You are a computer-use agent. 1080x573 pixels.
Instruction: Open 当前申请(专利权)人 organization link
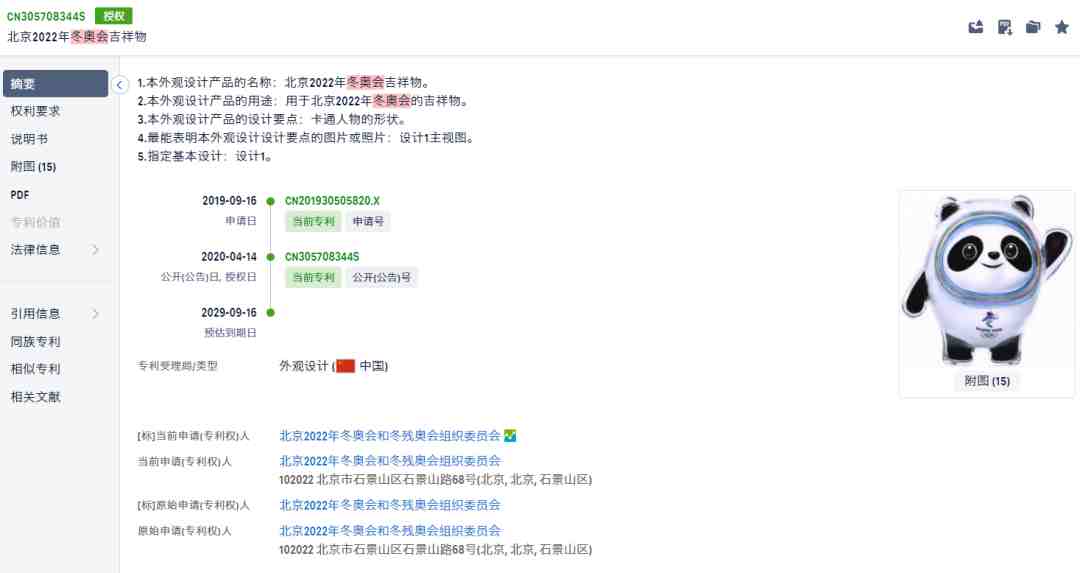click(390, 461)
